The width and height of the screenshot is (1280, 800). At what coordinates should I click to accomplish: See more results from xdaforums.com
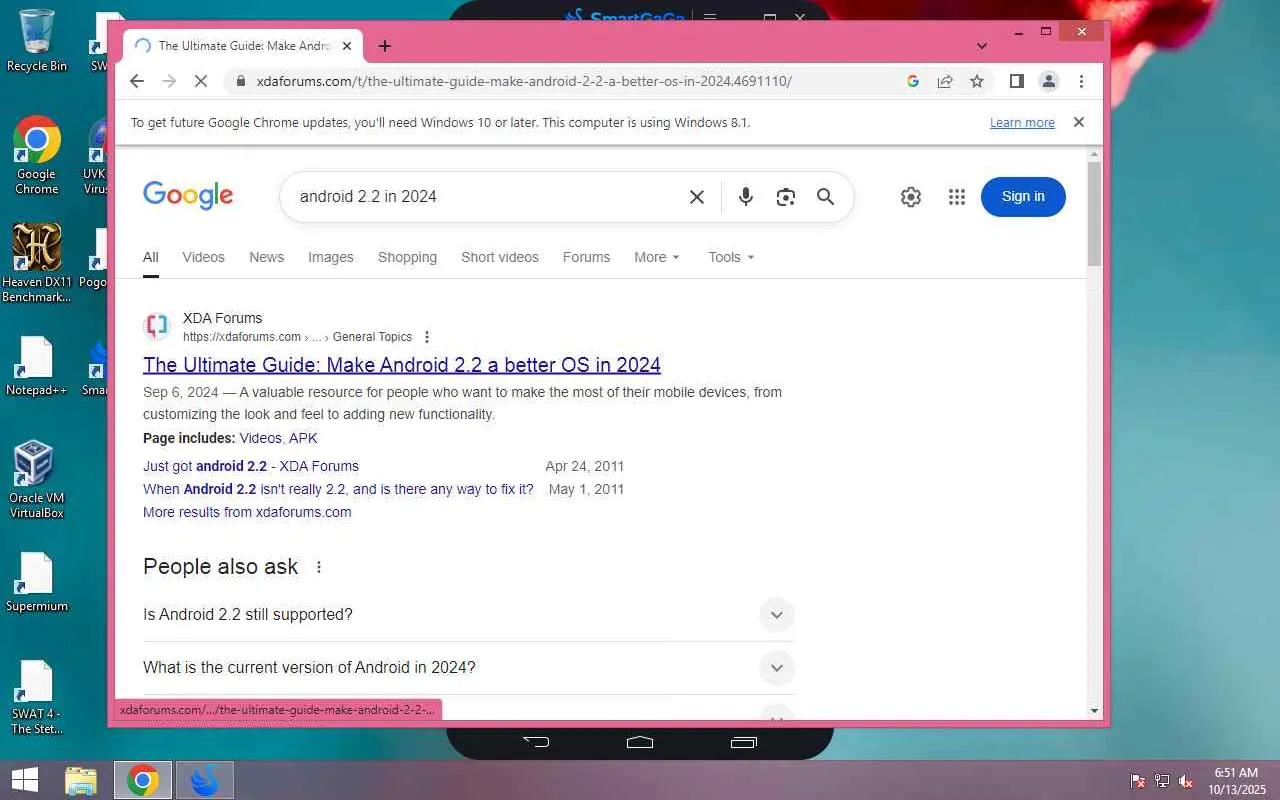247,512
